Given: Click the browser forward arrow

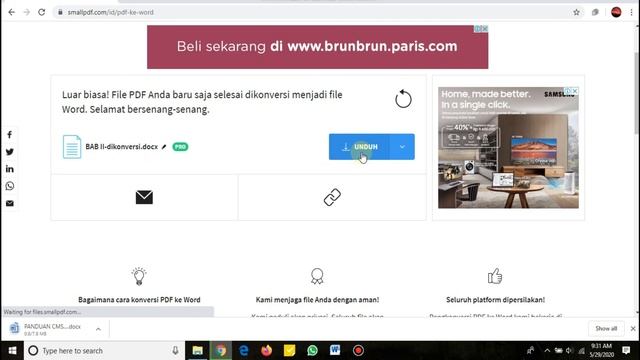Looking at the screenshot, I should pos(27,12).
